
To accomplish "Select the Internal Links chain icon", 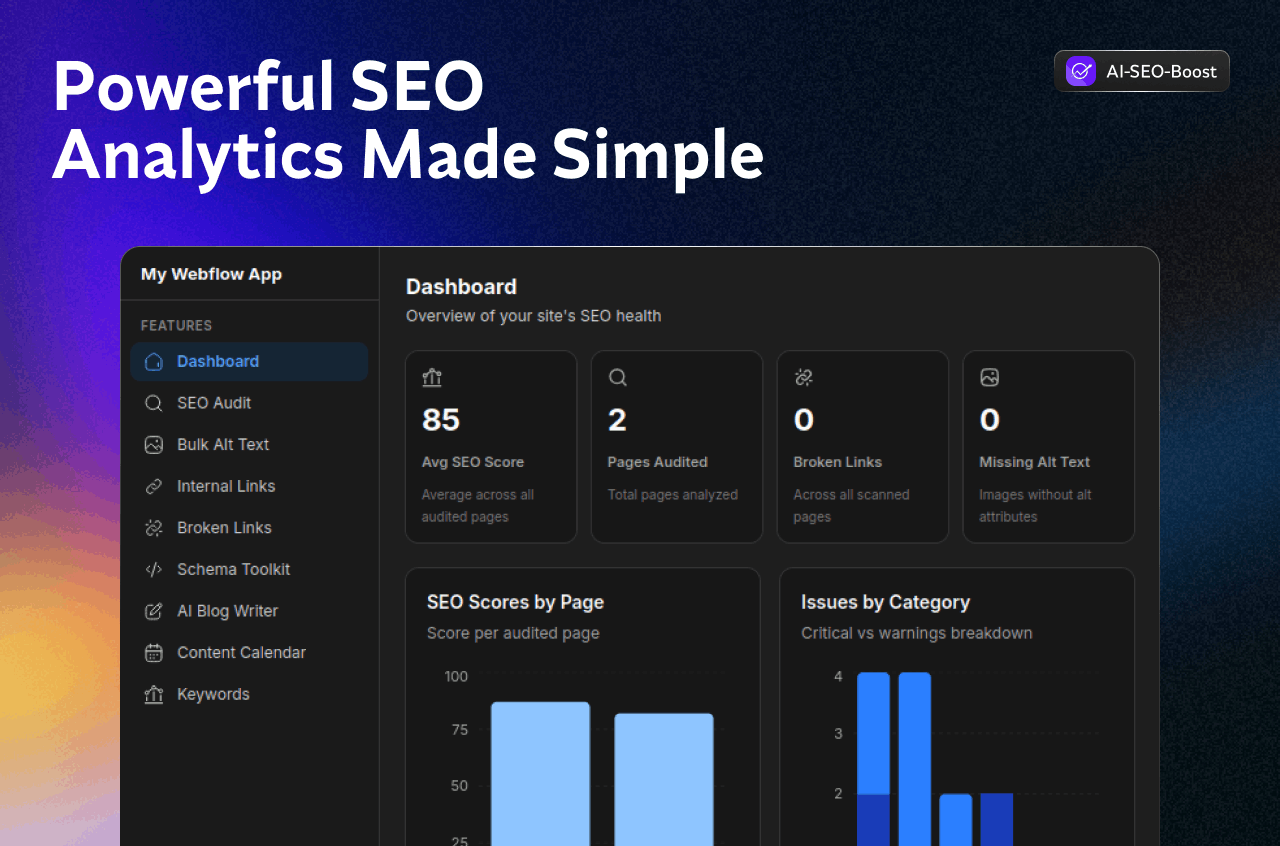I will tap(154, 486).
